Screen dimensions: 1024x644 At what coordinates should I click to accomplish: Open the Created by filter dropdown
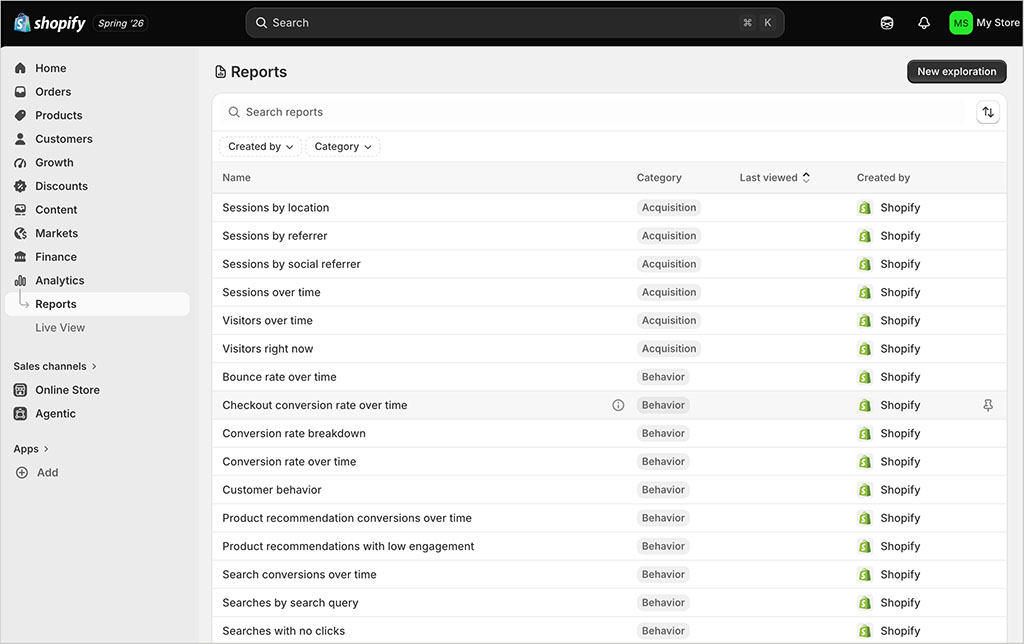(260, 146)
